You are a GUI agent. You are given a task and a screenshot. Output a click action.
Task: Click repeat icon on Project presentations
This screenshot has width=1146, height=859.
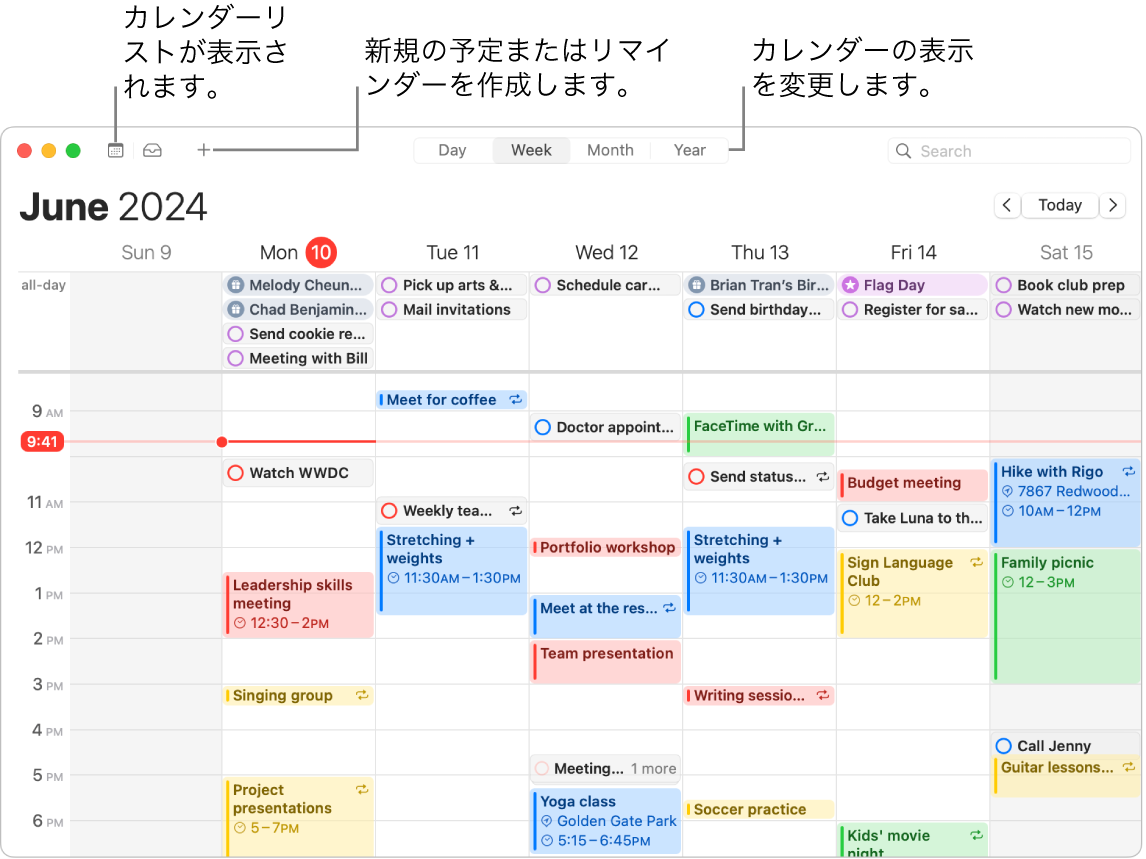[362, 790]
